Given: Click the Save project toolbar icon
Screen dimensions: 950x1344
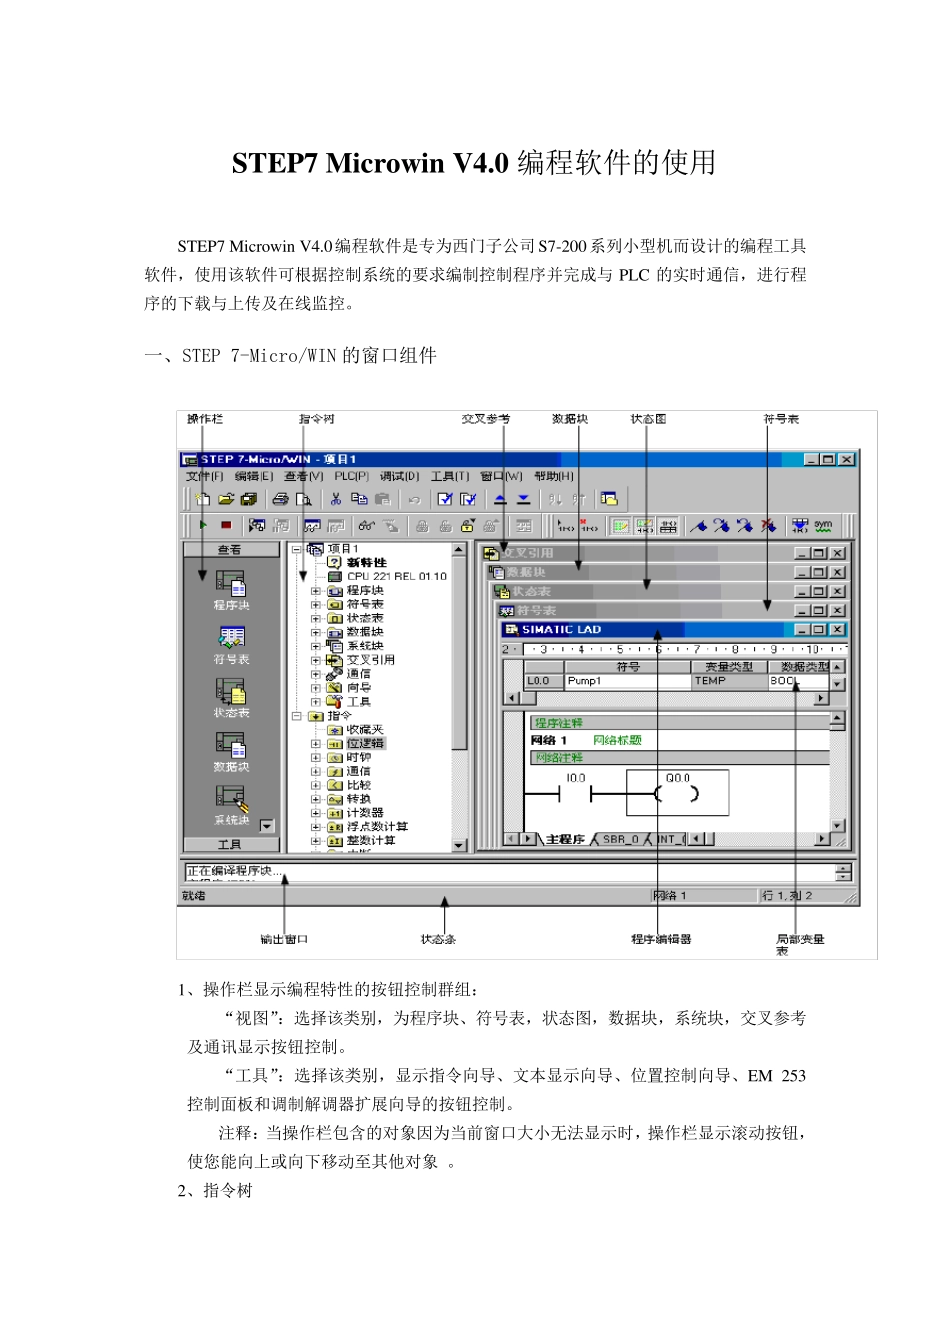Looking at the screenshot, I should [x=248, y=499].
